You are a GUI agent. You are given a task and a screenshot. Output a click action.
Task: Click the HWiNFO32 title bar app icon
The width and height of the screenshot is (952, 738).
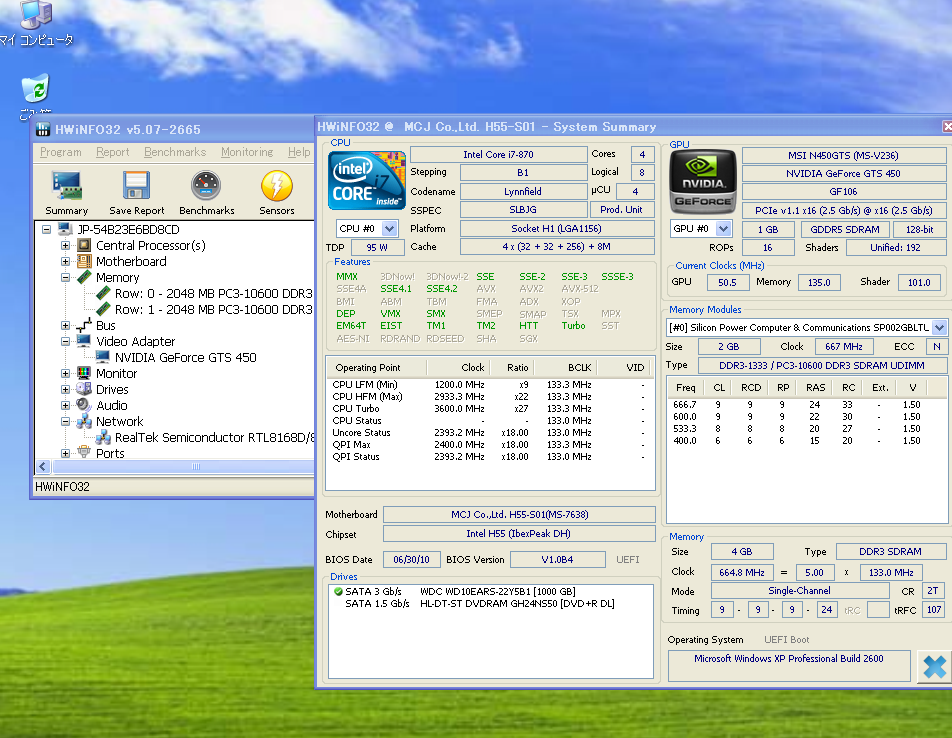(x=42, y=129)
